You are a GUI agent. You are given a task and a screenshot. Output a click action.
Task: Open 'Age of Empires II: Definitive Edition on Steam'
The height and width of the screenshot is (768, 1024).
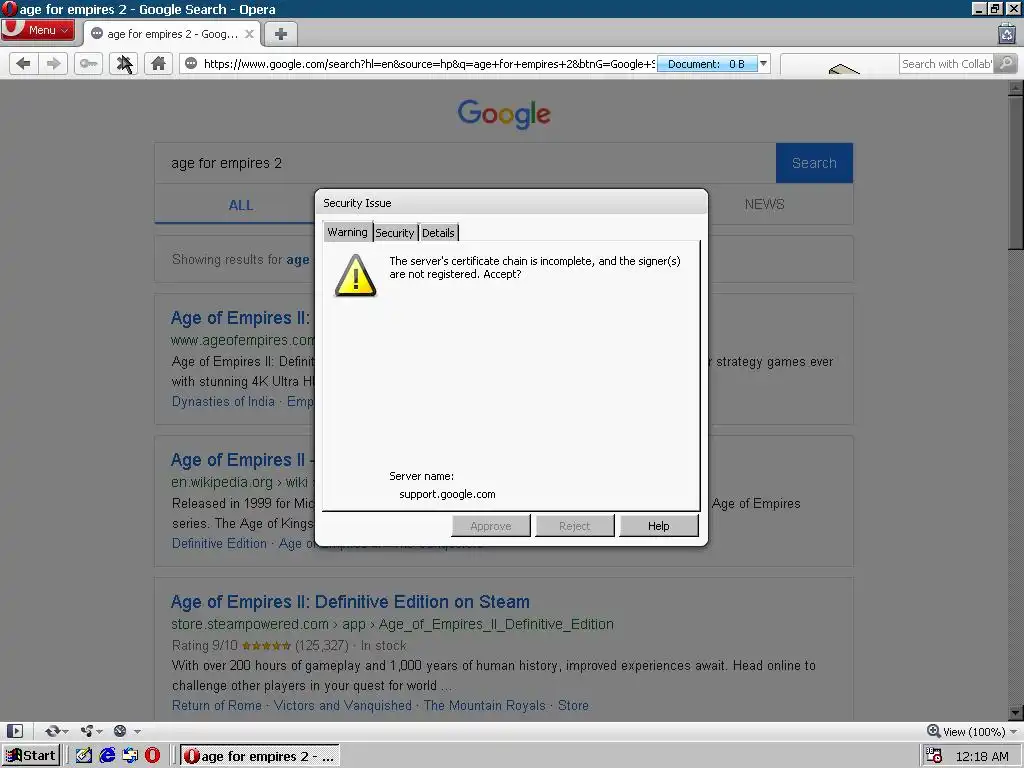(350, 601)
